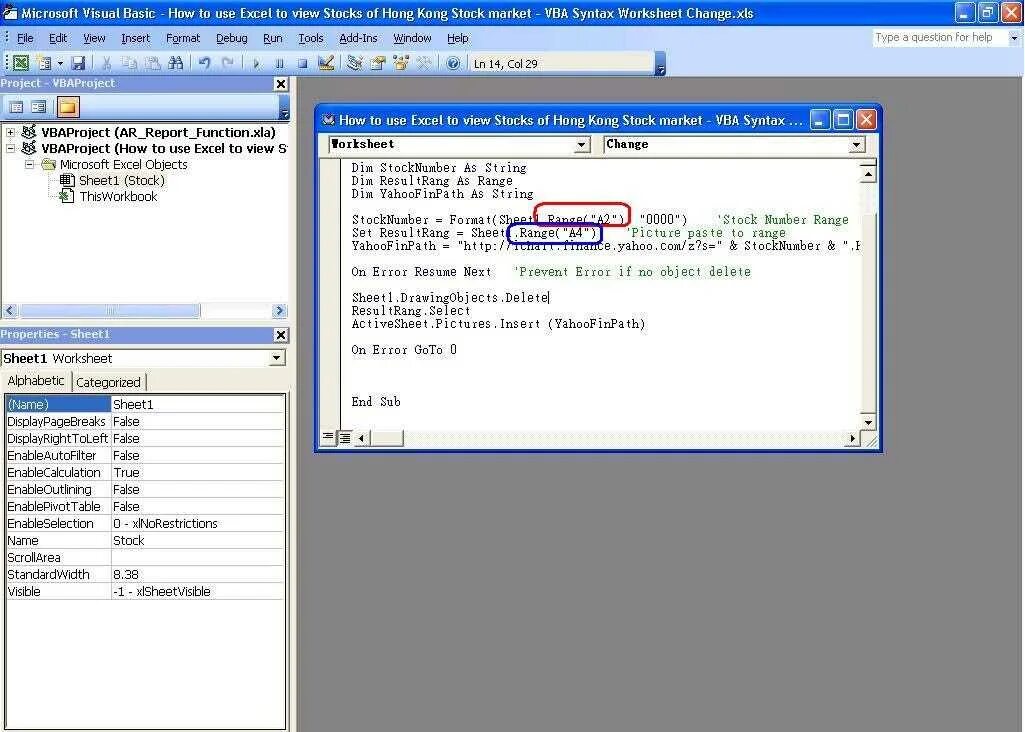Click the ScrollArea property value field
Image resolution: width=1025 pixels, height=732 pixels.
coord(198,557)
